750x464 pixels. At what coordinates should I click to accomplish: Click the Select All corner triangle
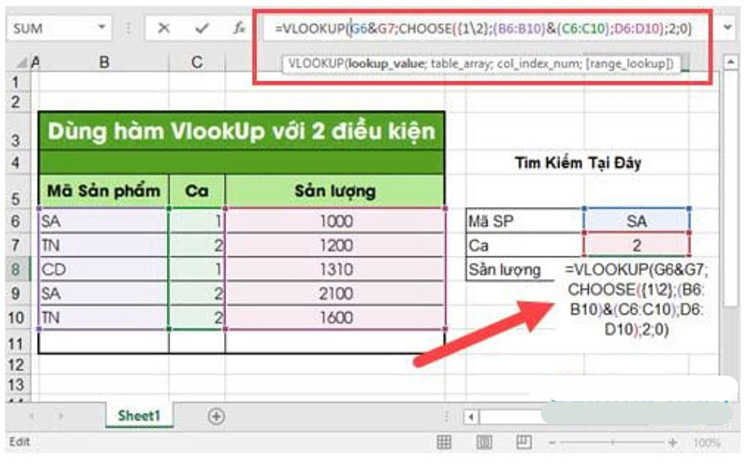pos(22,62)
